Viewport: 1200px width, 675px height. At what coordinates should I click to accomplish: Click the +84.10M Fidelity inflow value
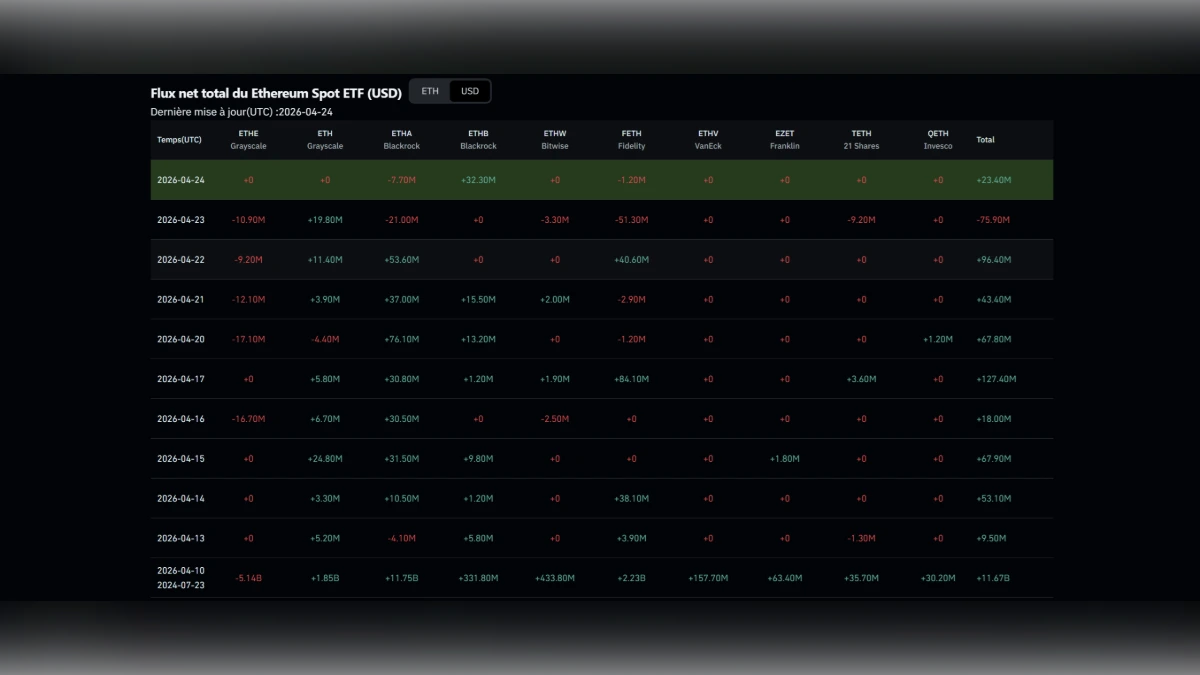(631, 379)
